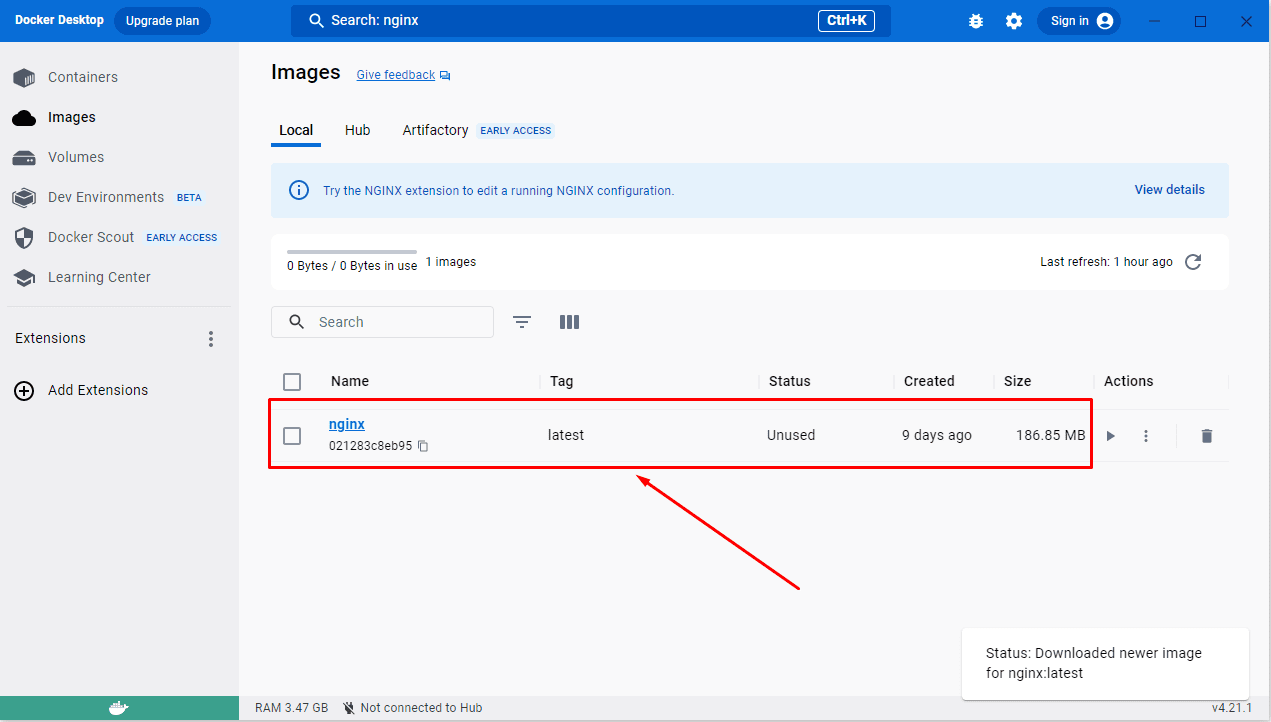The image size is (1271, 722).
Task: Click the EARLY ACCESS badge beside Artifactory
Action: 516,131
